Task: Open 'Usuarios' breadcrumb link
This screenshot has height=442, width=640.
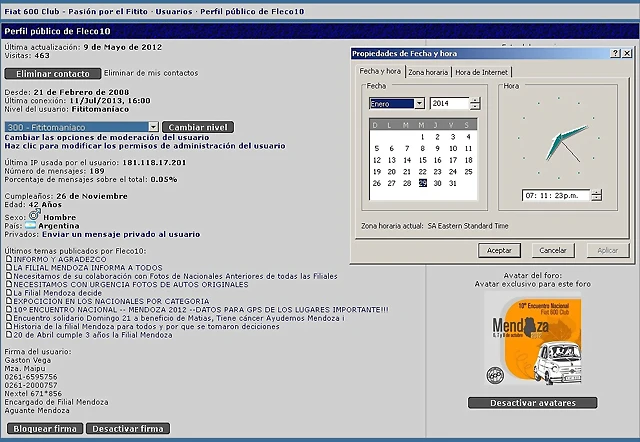Action: coord(174,11)
